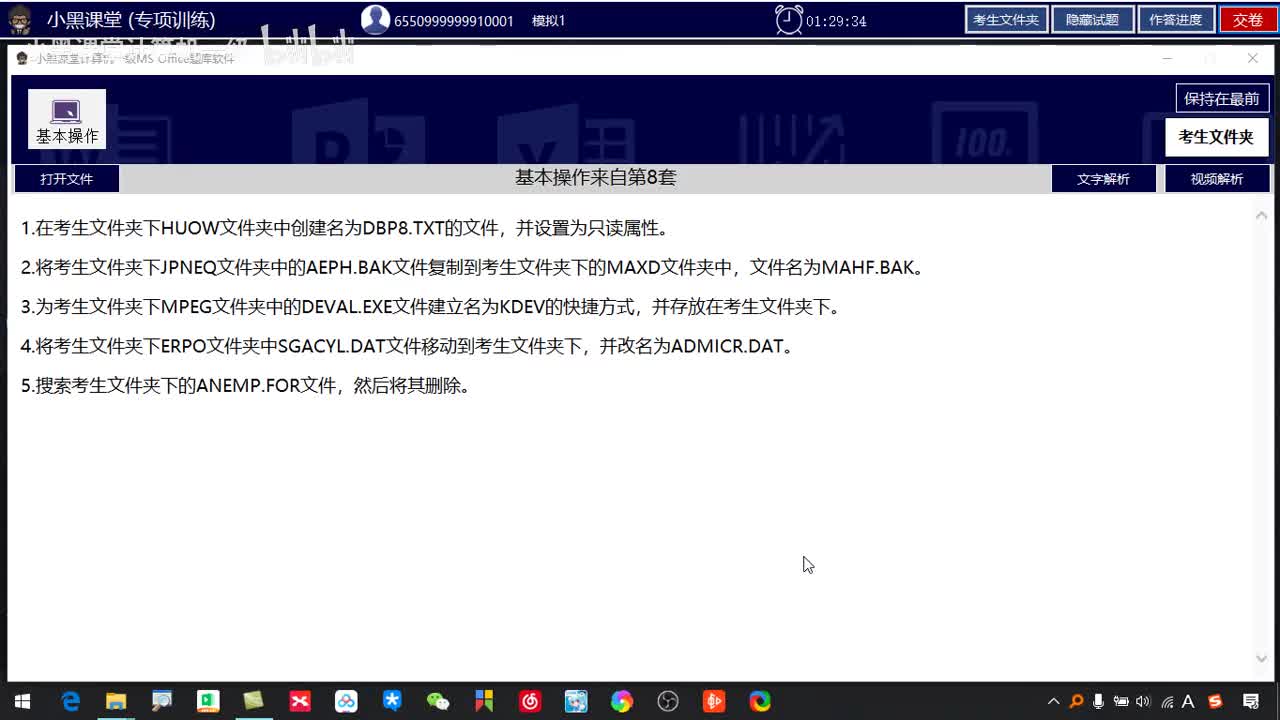Click the battery power tray icon
Viewport: 1280px width, 720px height.
(1121, 701)
